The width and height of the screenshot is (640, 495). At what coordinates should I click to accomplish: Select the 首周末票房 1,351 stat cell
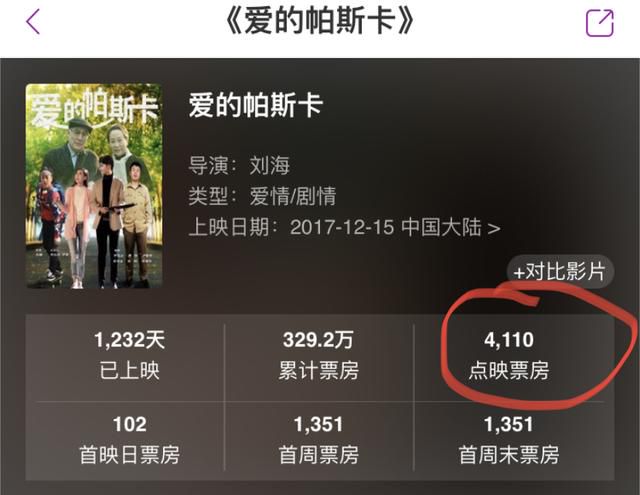pyautogui.click(x=509, y=440)
